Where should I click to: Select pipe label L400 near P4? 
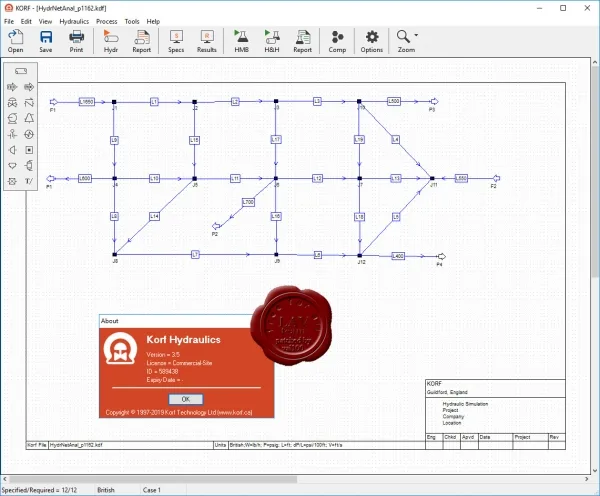click(x=398, y=256)
